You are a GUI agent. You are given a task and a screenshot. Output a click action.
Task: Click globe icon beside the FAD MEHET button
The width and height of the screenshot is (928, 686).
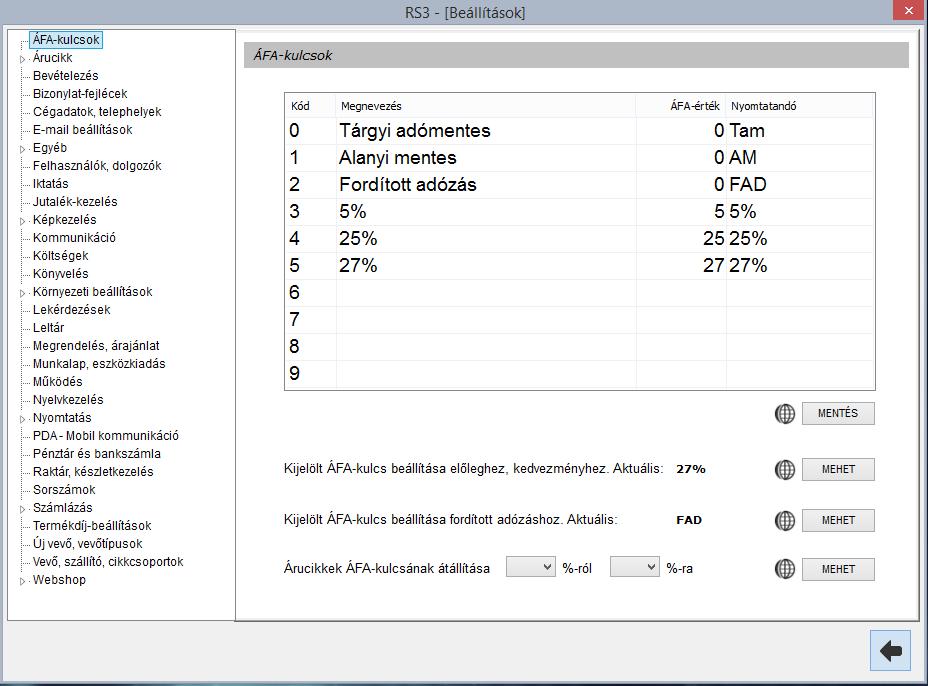coord(785,520)
